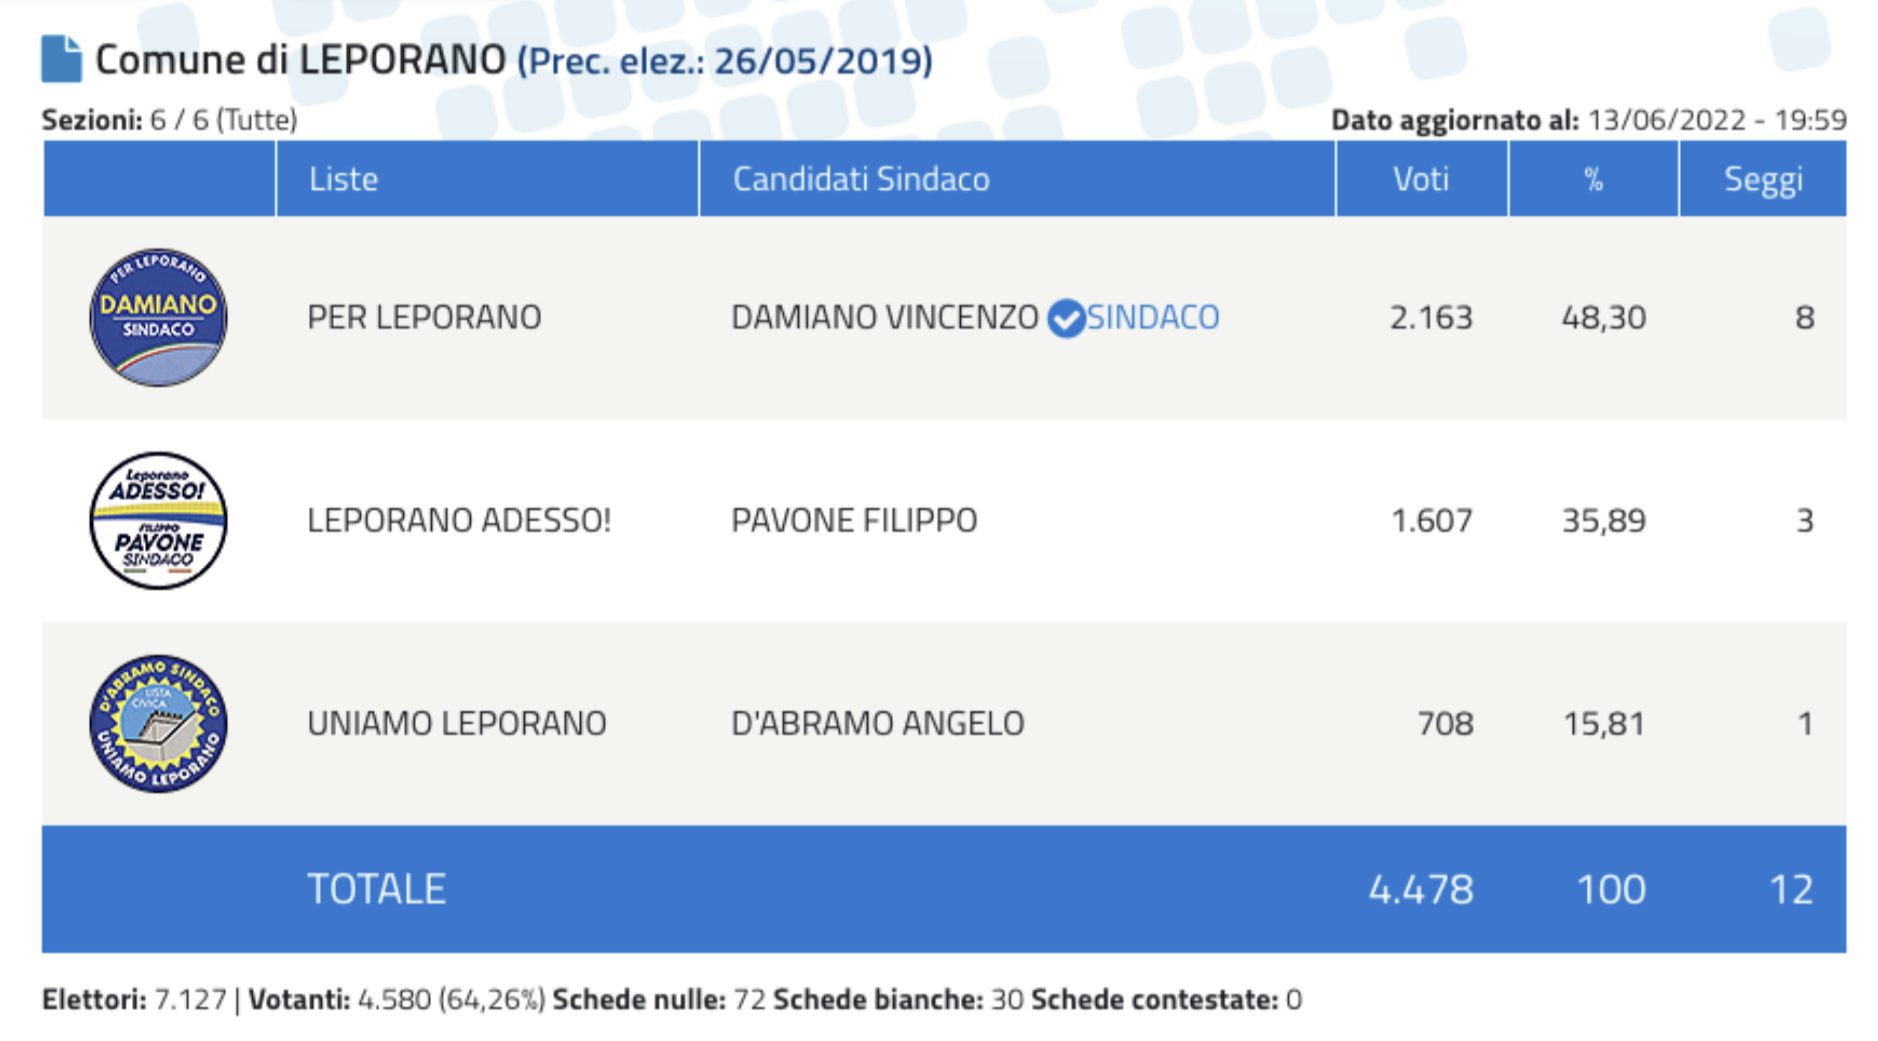1878x1041 pixels.
Task: Select the PER LEPORANO list name
Action: coord(424,317)
